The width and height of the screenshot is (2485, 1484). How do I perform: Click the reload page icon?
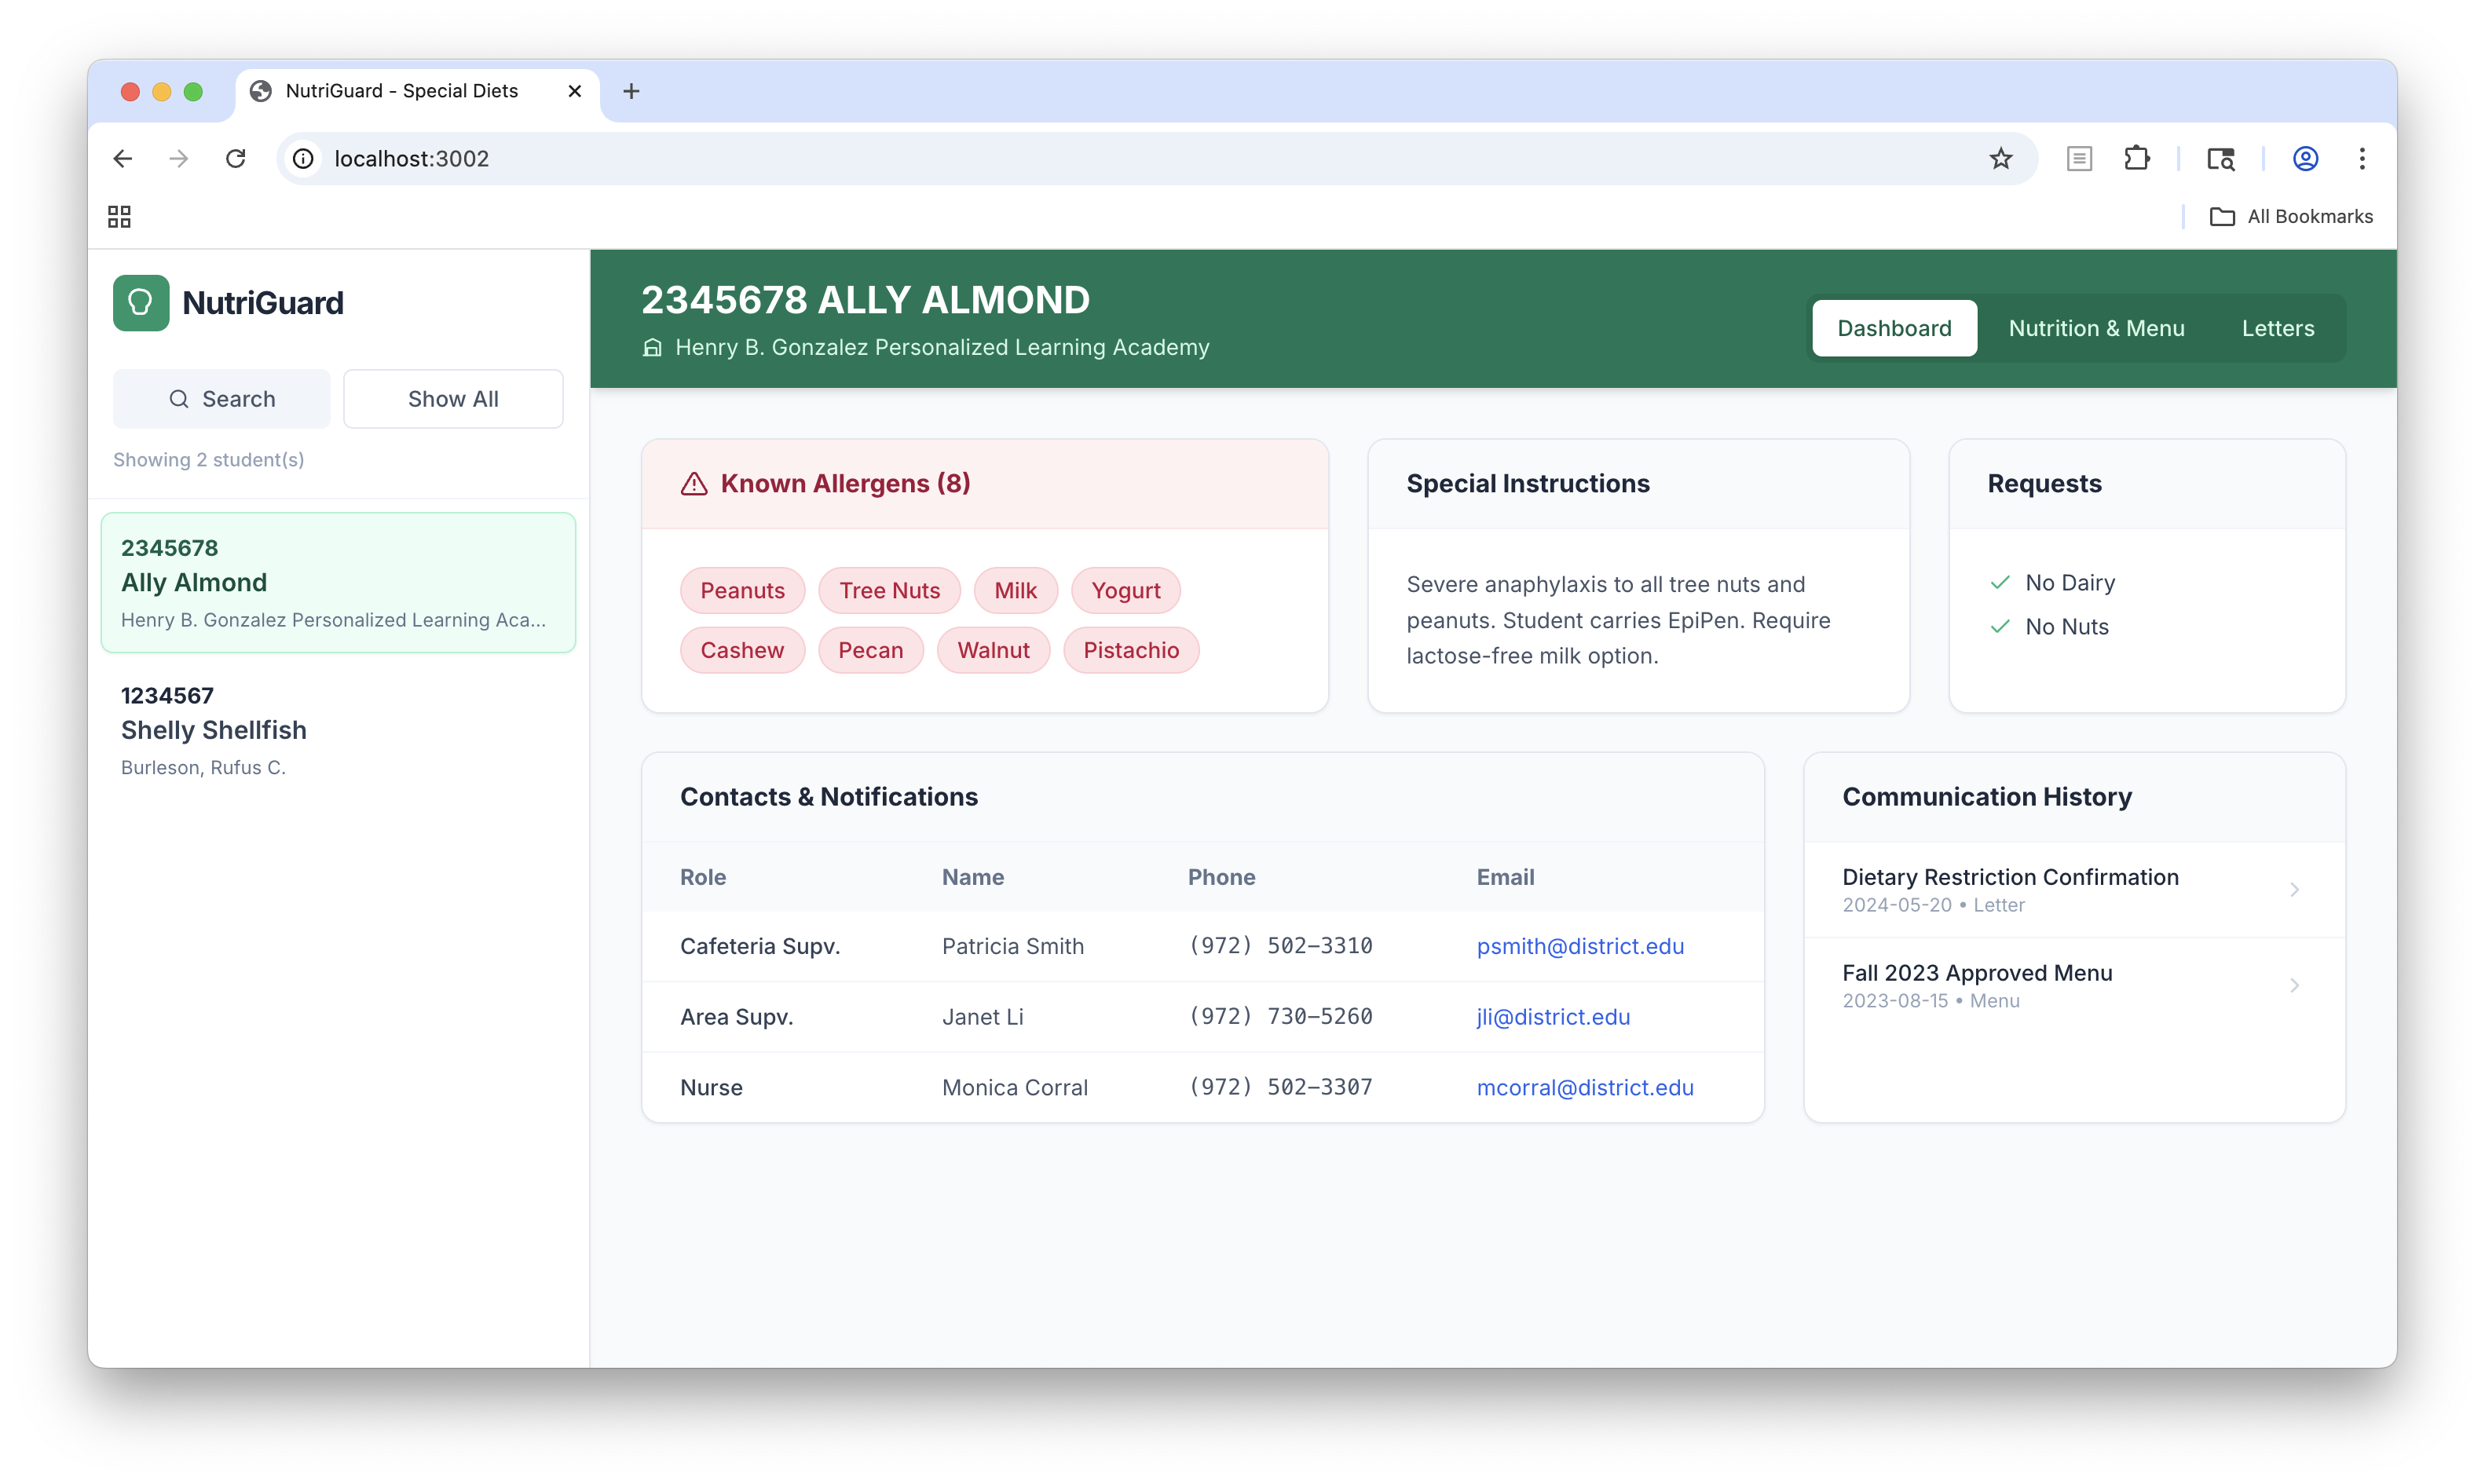click(x=236, y=158)
